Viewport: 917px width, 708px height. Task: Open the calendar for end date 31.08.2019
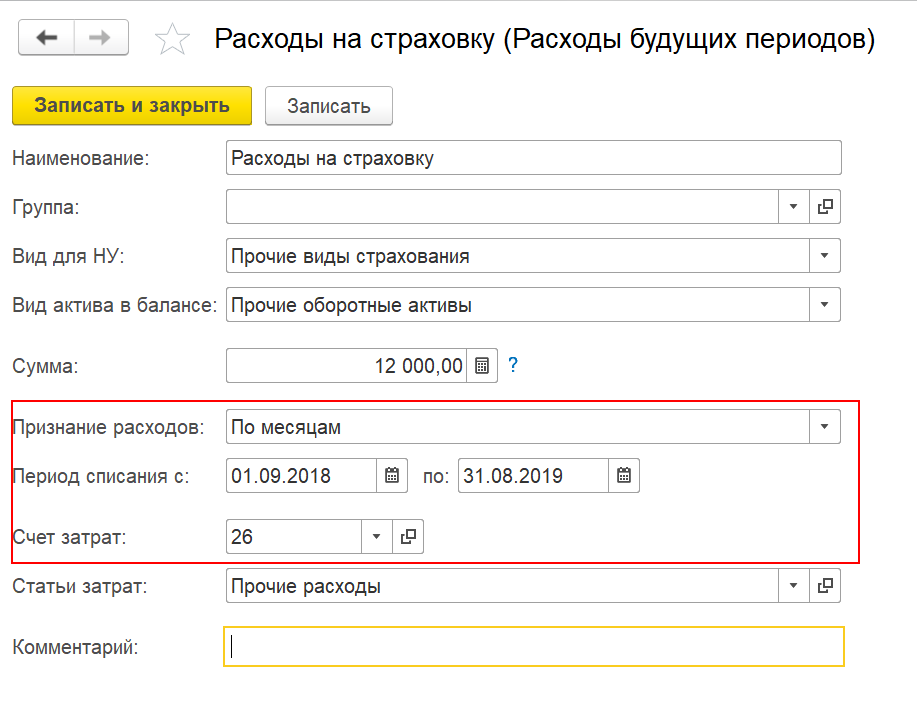point(623,476)
